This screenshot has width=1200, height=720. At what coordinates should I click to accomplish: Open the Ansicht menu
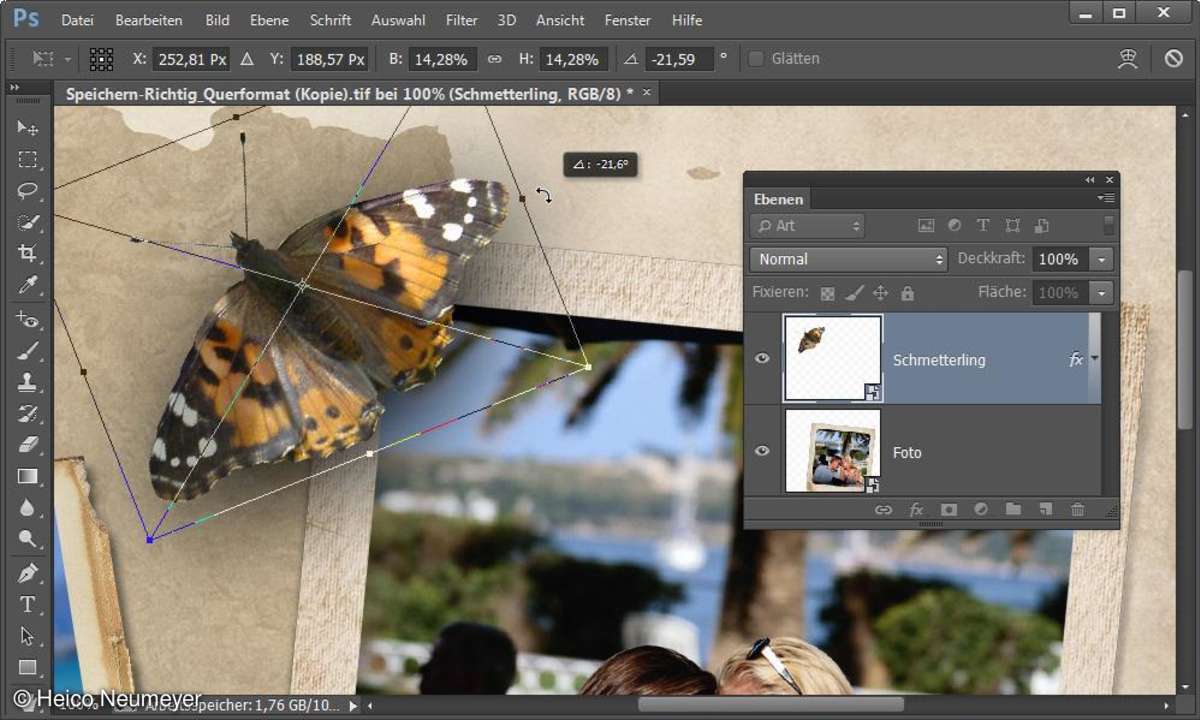(561, 19)
